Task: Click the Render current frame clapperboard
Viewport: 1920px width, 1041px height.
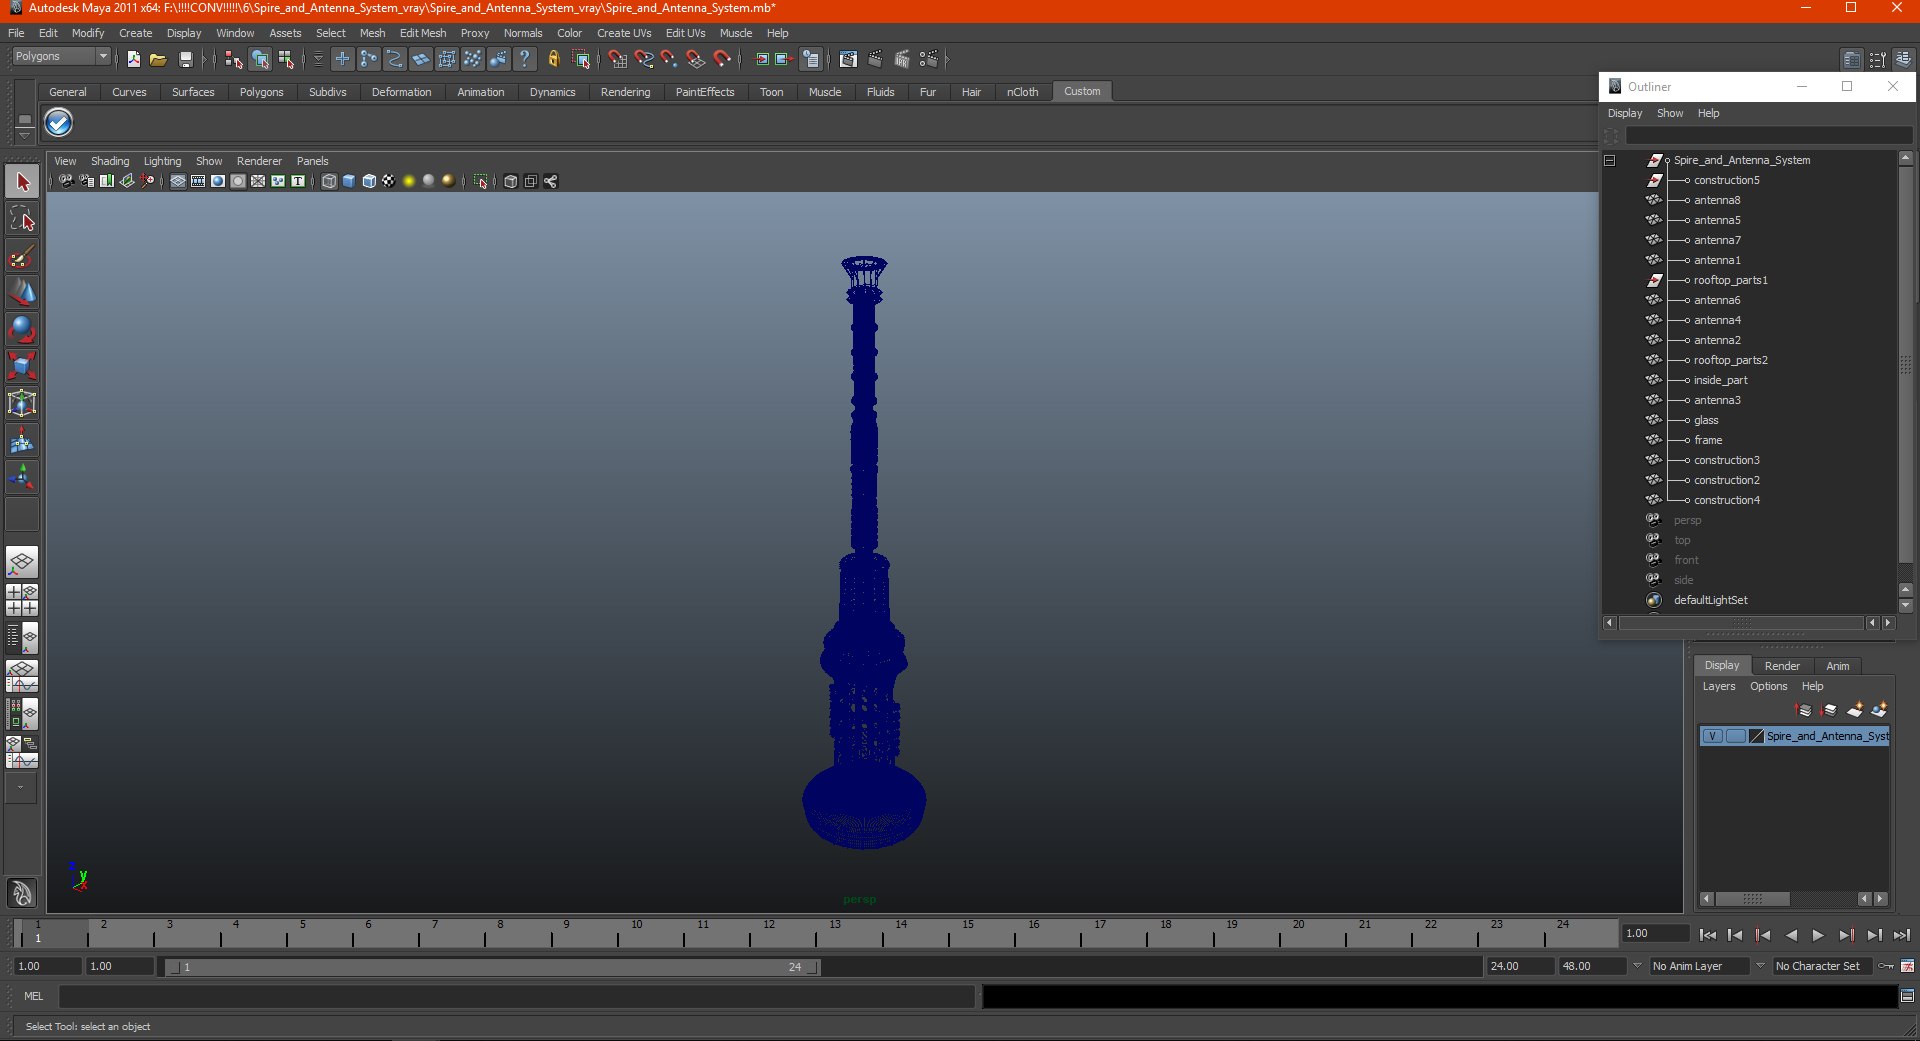Action: (x=875, y=60)
